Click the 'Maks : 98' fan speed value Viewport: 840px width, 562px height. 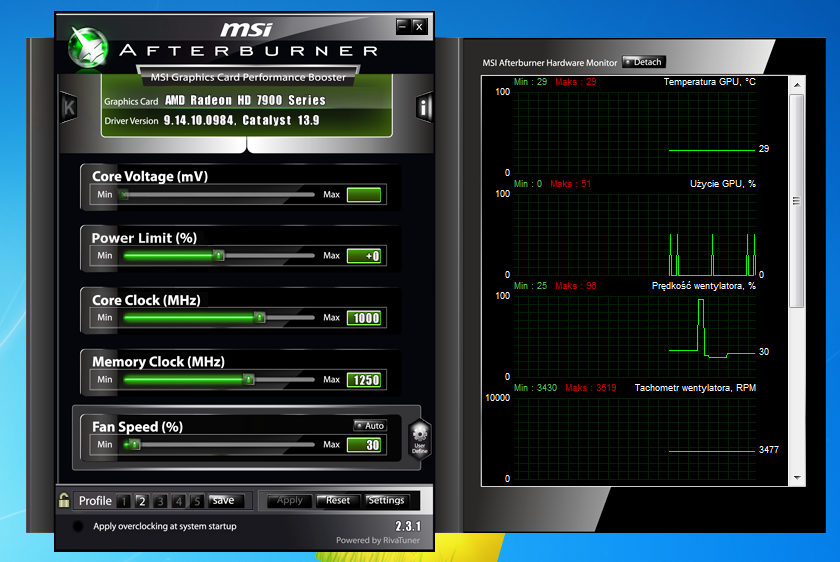575,286
